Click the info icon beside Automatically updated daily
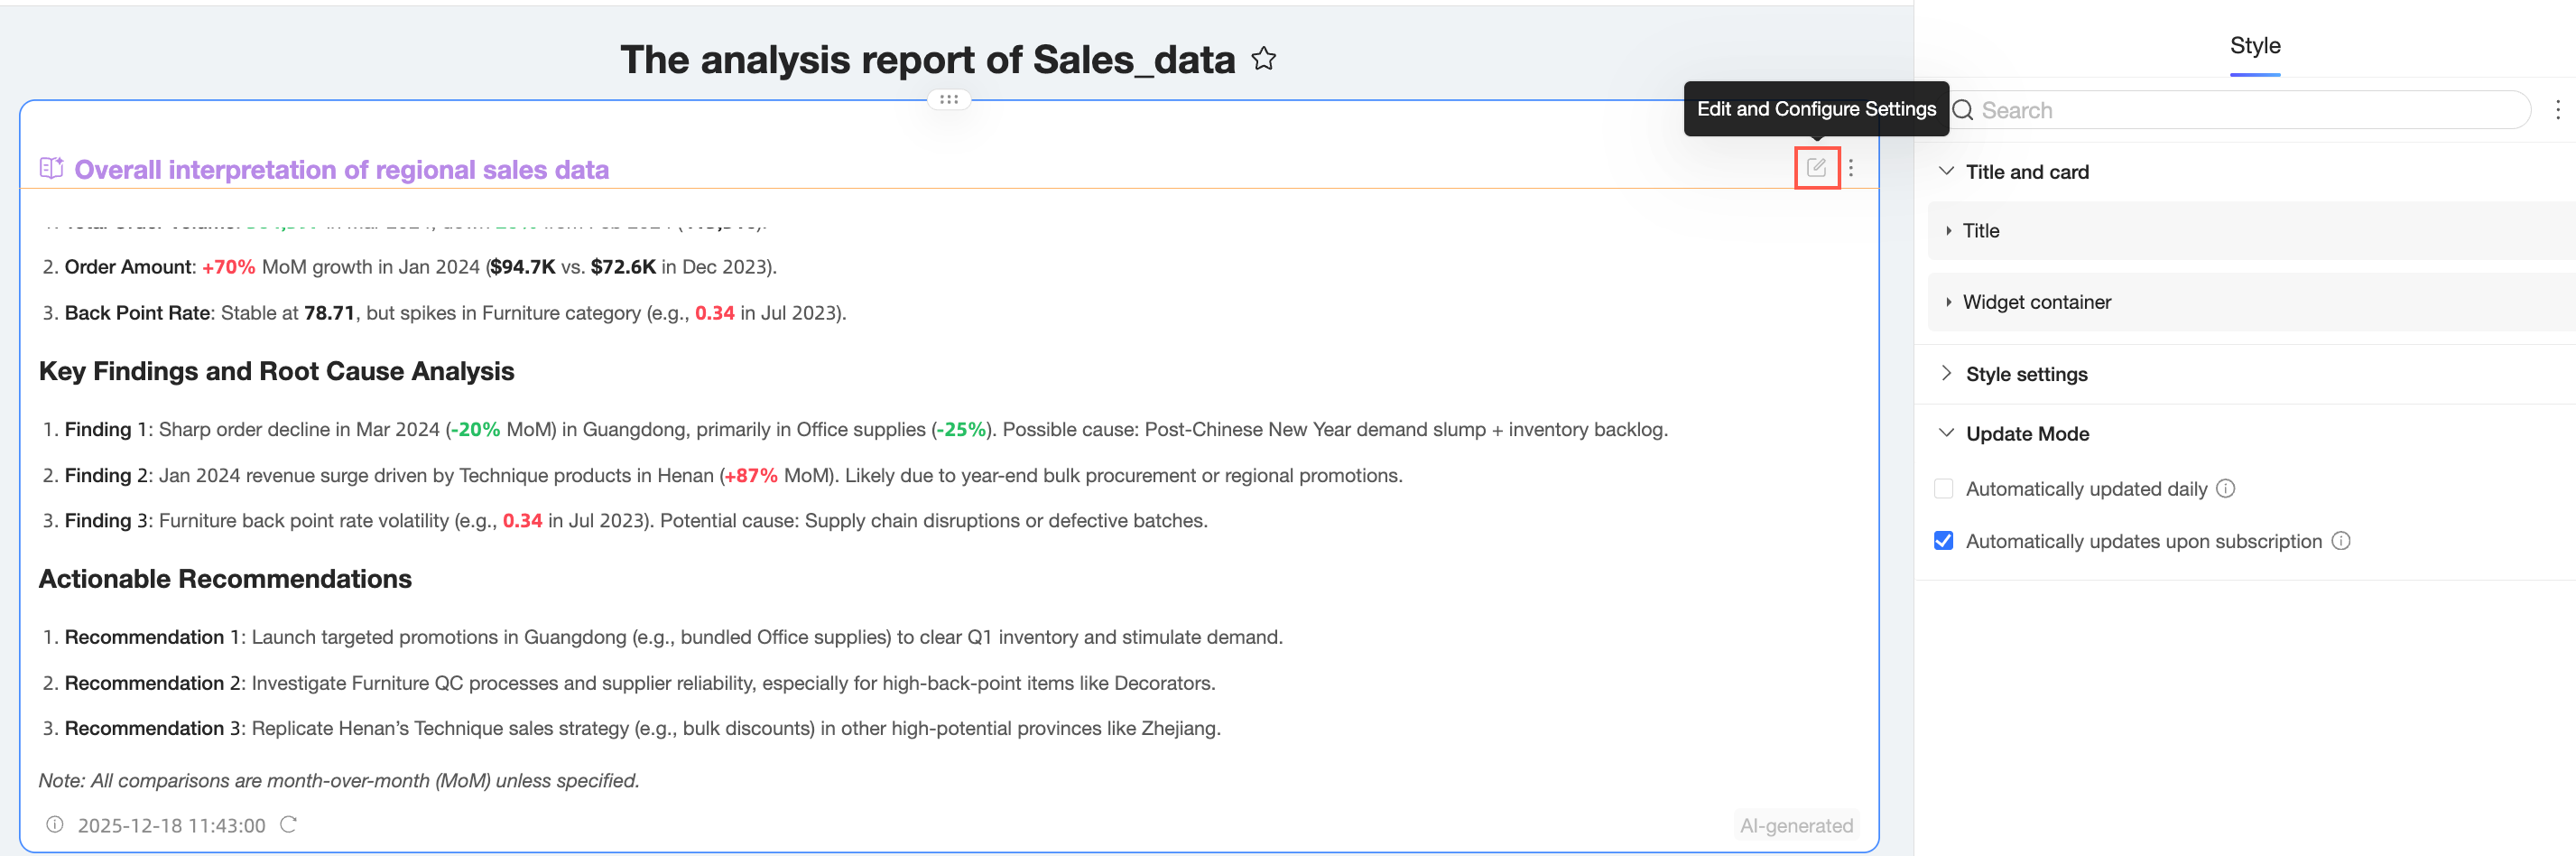This screenshot has height=856, width=2576. pyautogui.click(x=2225, y=489)
